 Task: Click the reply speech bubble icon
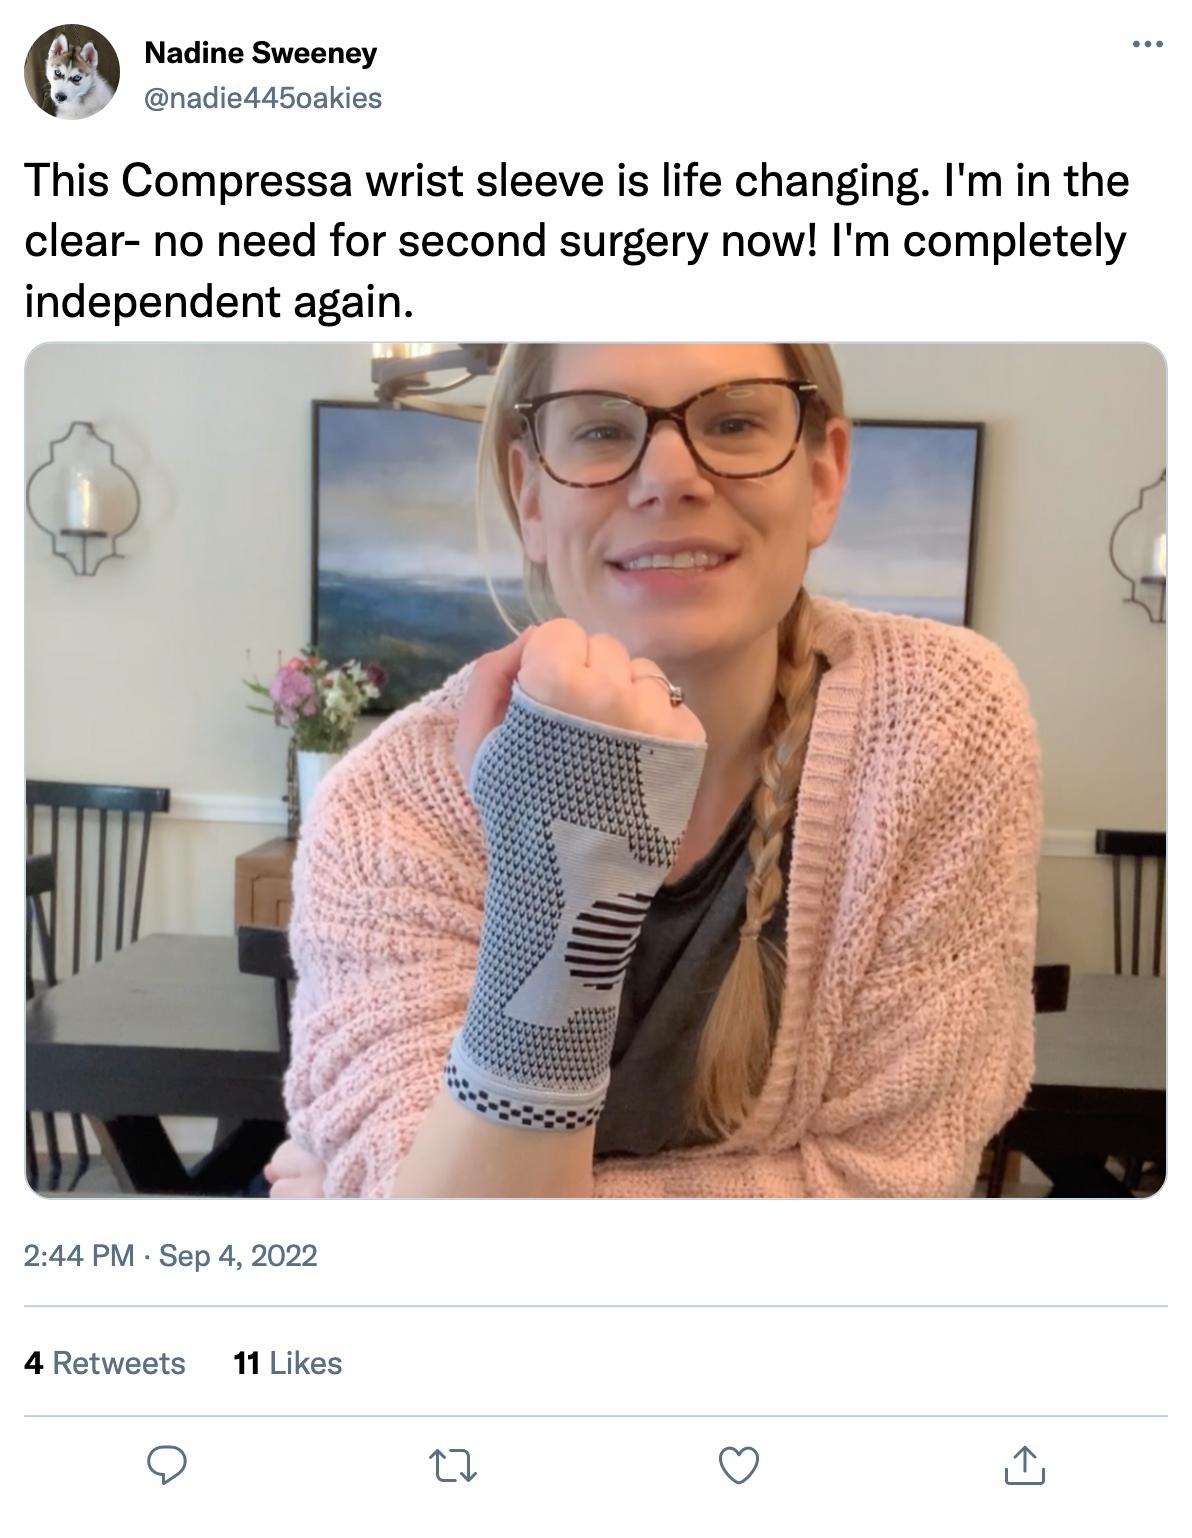pos(168,1465)
